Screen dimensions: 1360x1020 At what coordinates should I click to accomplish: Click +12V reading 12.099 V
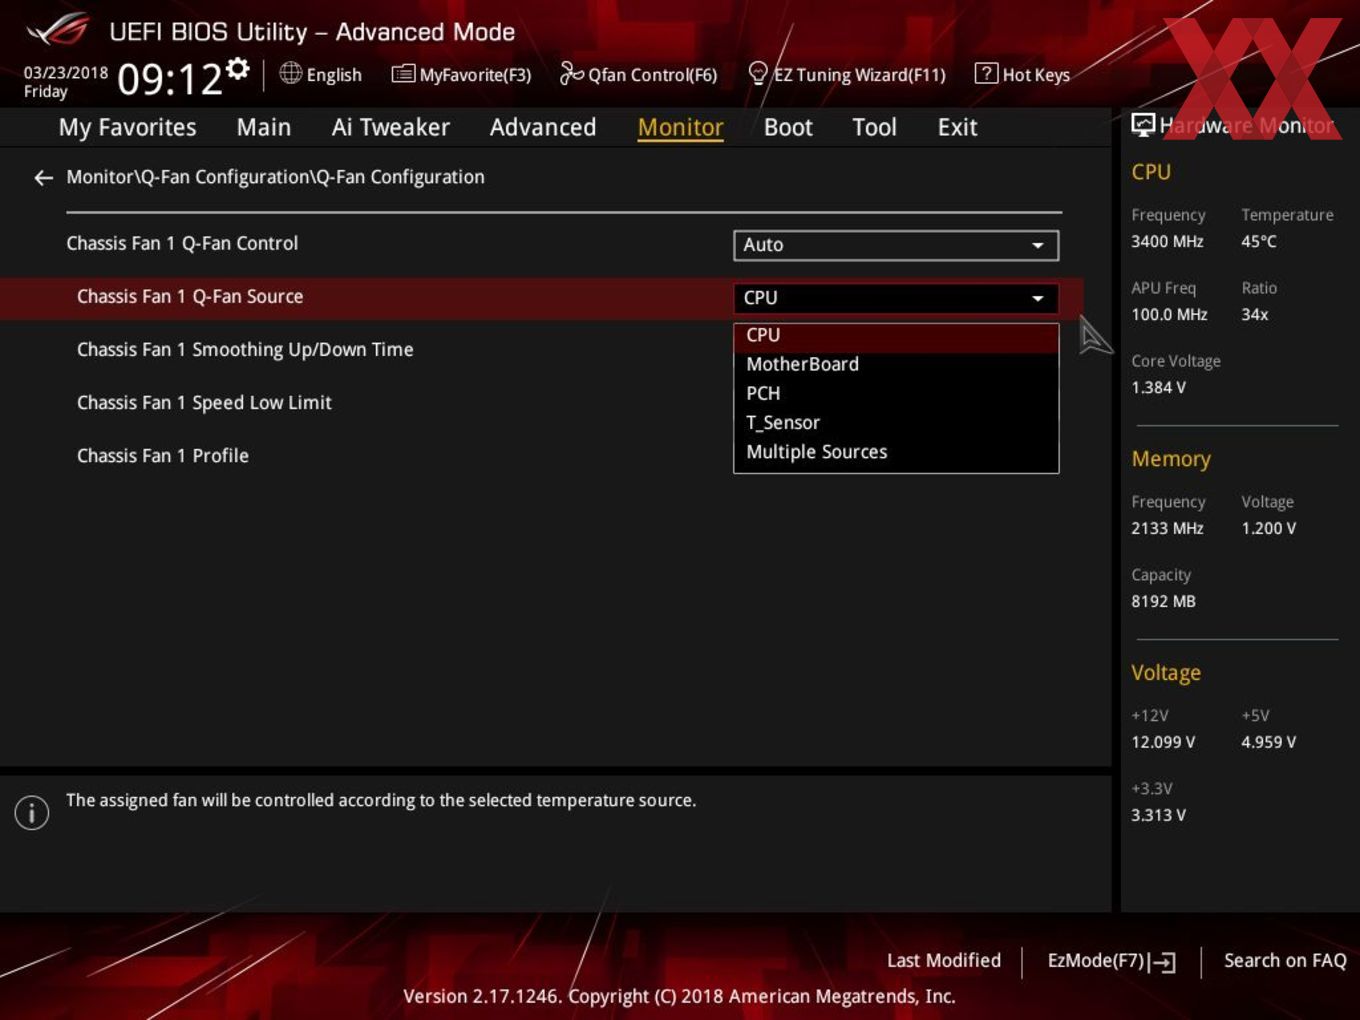point(1163,743)
